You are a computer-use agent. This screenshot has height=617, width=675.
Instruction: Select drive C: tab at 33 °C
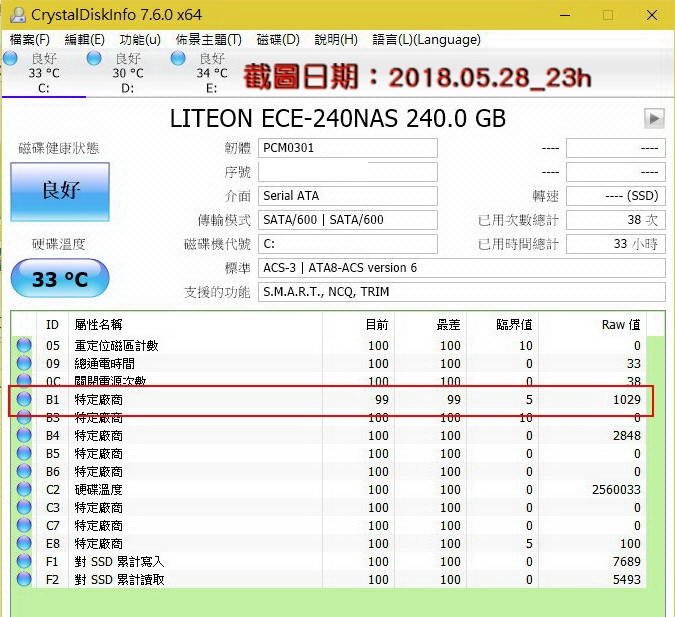43,73
